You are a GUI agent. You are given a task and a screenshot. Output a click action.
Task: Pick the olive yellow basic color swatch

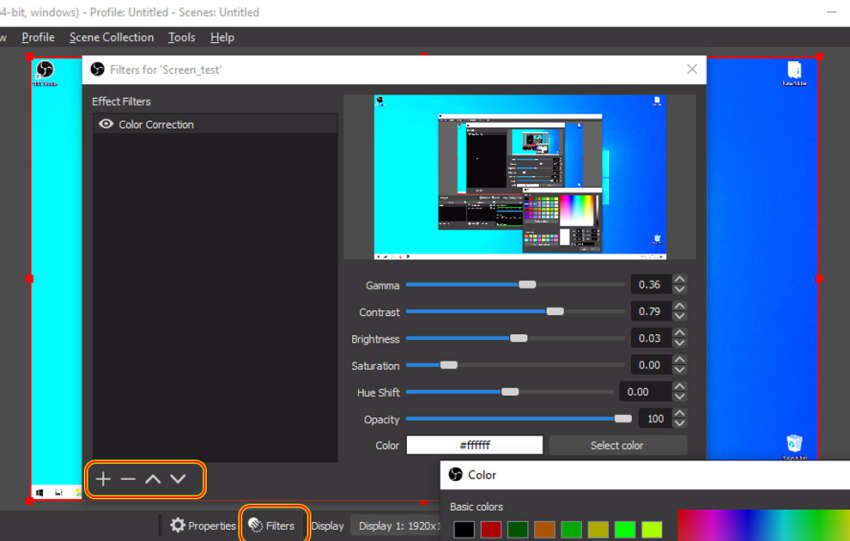pyautogui.click(x=598, y=529)
